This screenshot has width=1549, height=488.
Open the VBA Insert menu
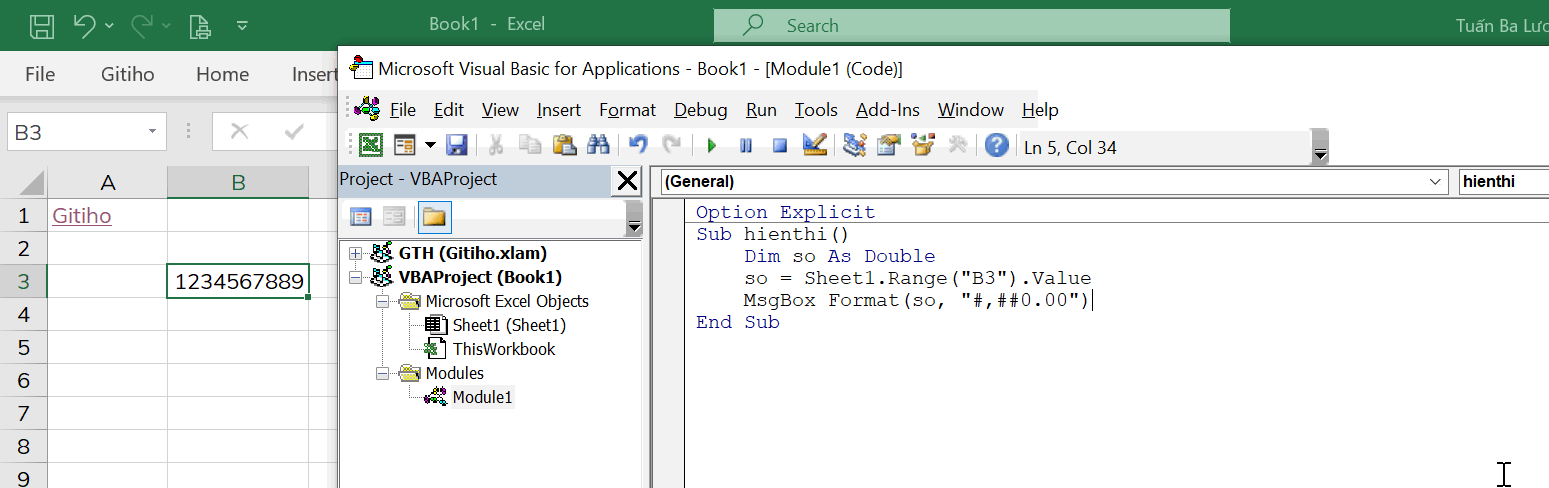point(559,110)
